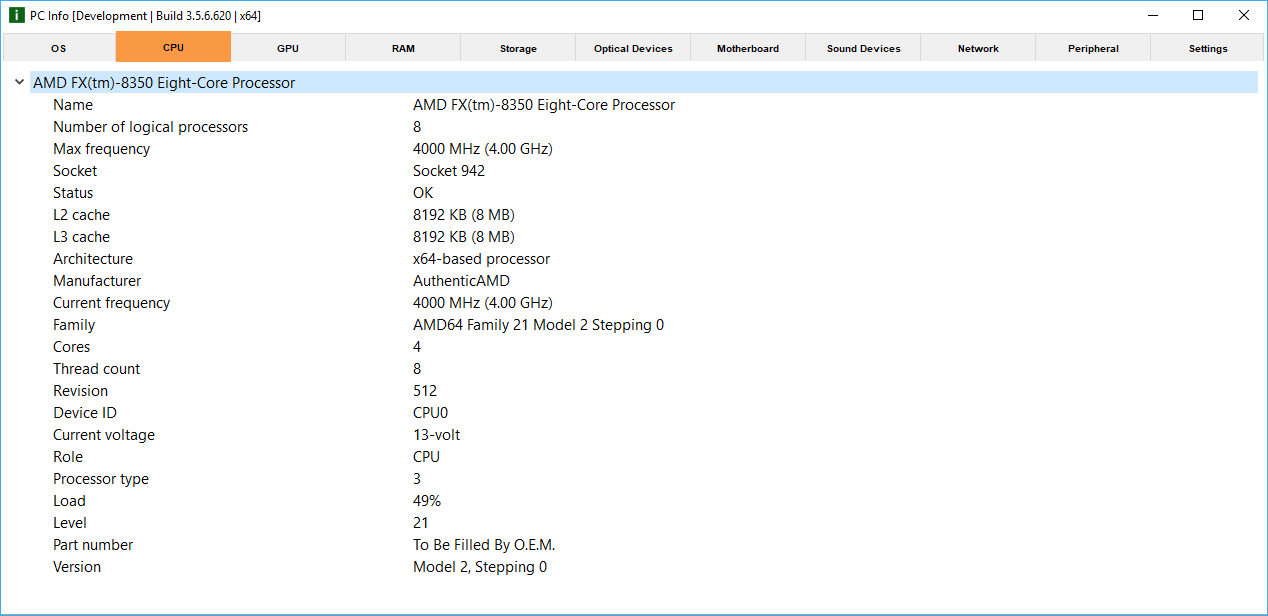Select the x64-based processor value

tap(481, 259)
